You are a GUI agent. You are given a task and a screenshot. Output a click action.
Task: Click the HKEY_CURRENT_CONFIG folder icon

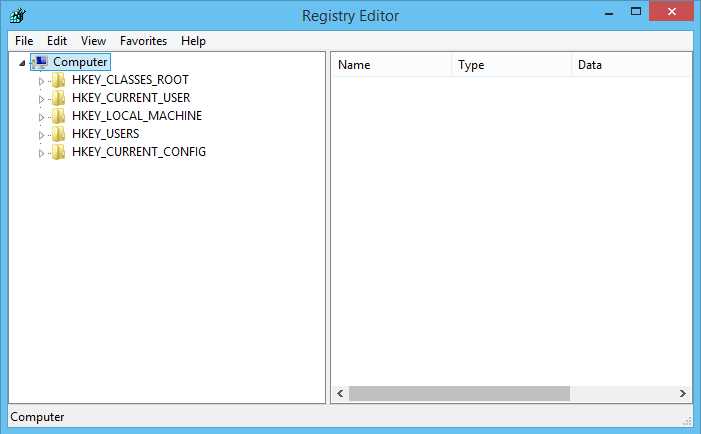coord(59,152)
